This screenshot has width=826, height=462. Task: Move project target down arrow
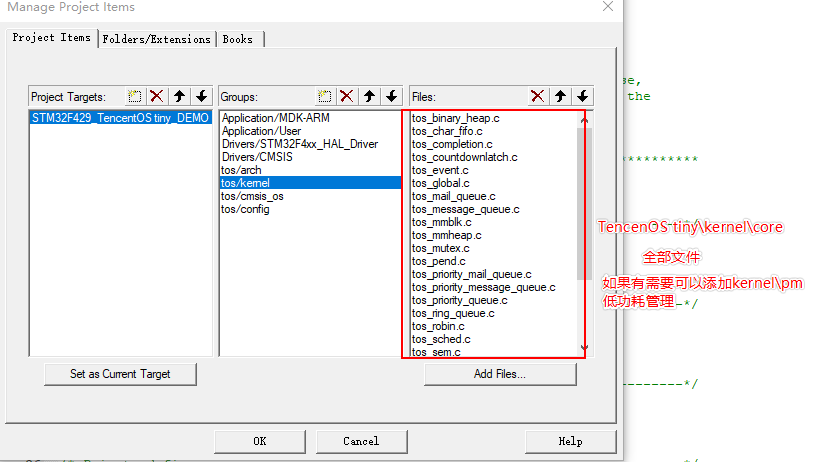[x=201, y=96]
